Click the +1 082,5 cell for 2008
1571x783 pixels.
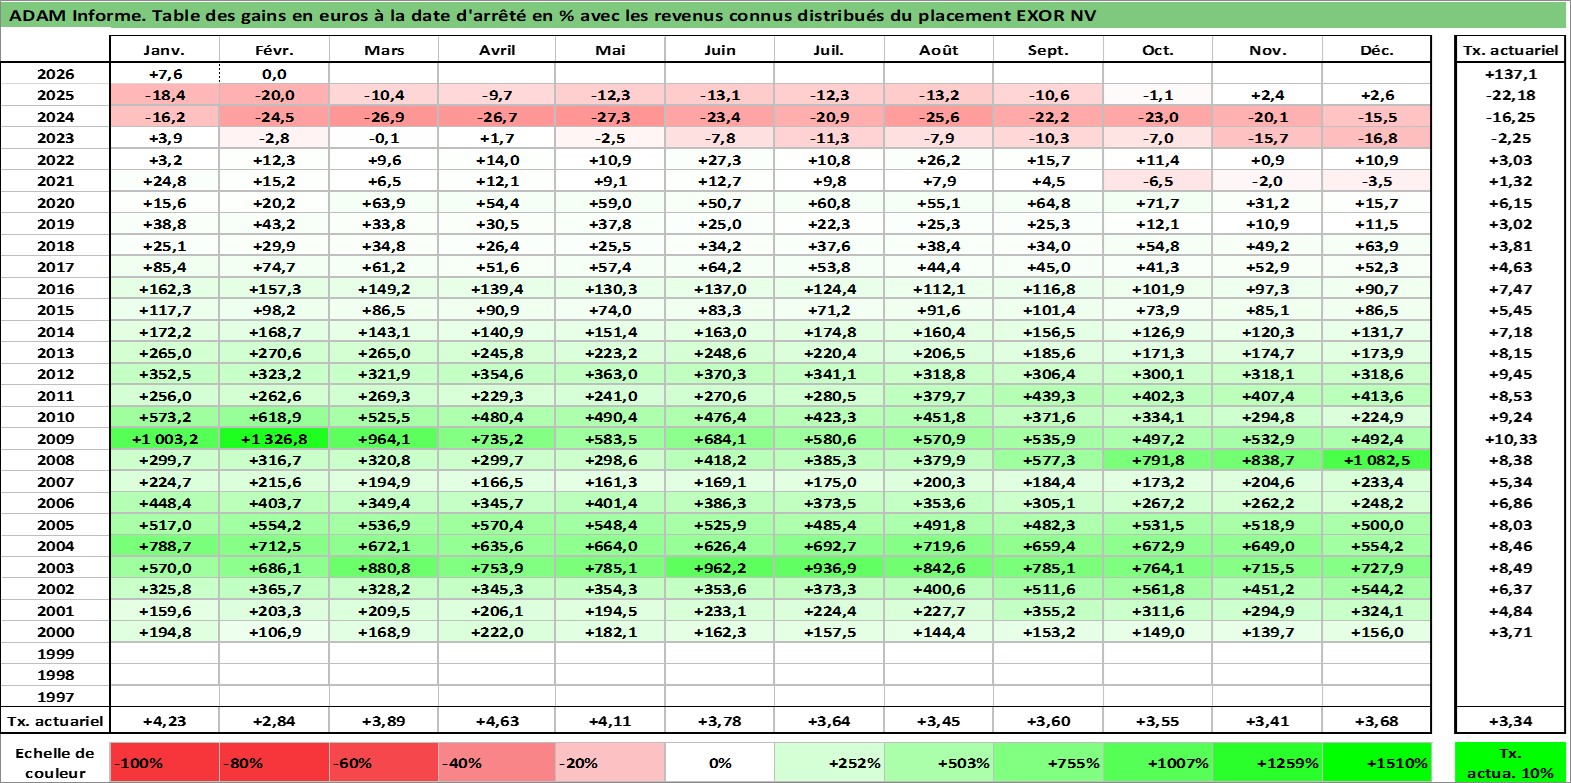(x=1376, y=460)
